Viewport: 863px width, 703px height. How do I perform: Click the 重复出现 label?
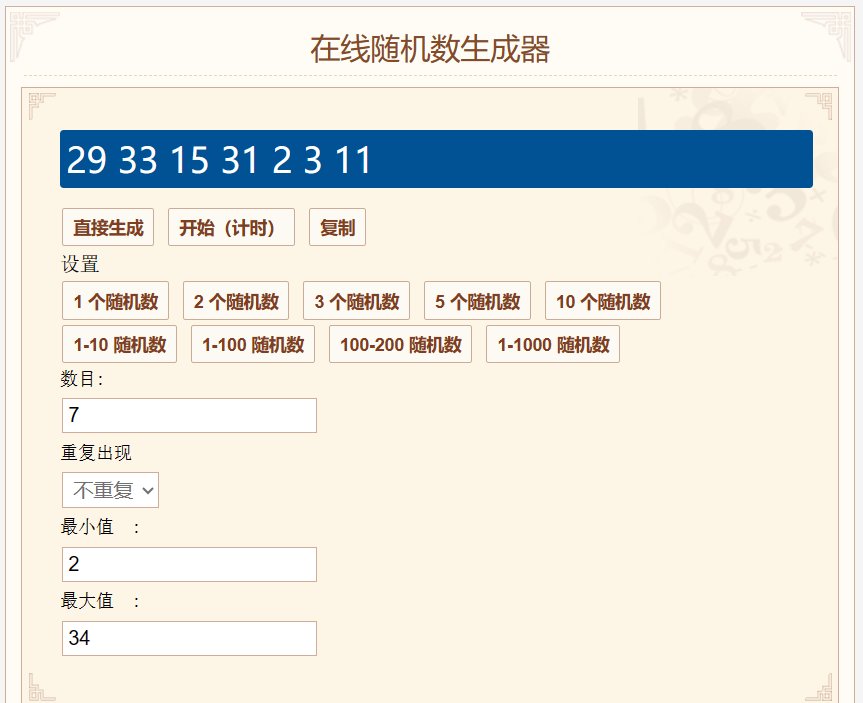click(x=96, y=453)
